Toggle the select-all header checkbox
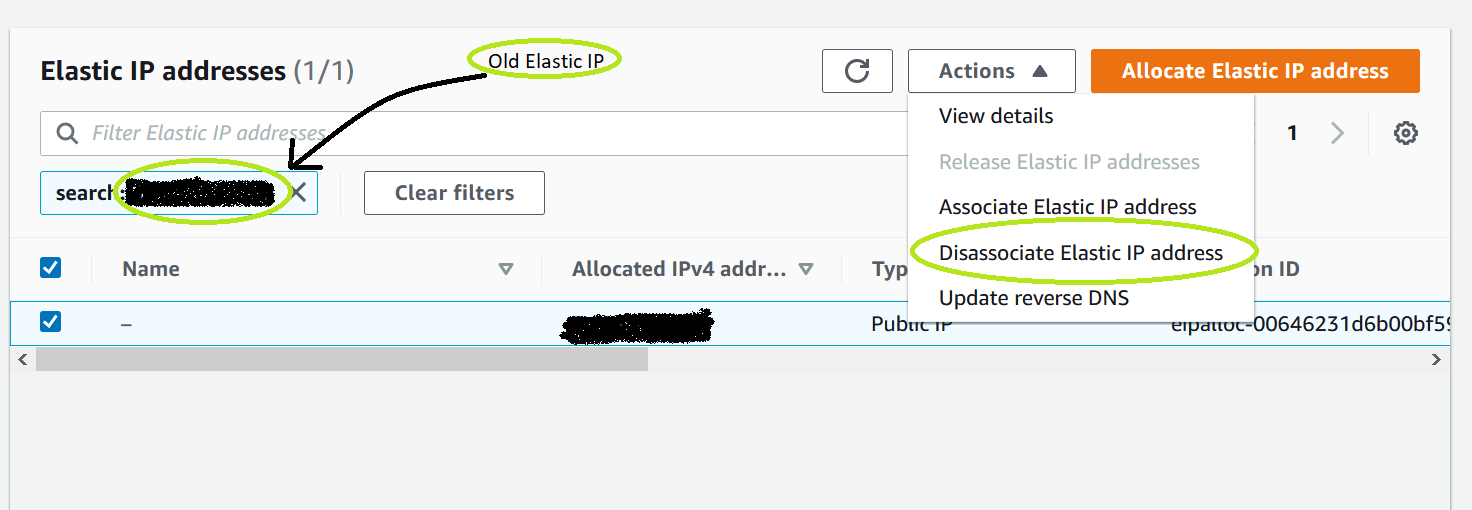1472x510 pixels. click(x=50, y=268)
